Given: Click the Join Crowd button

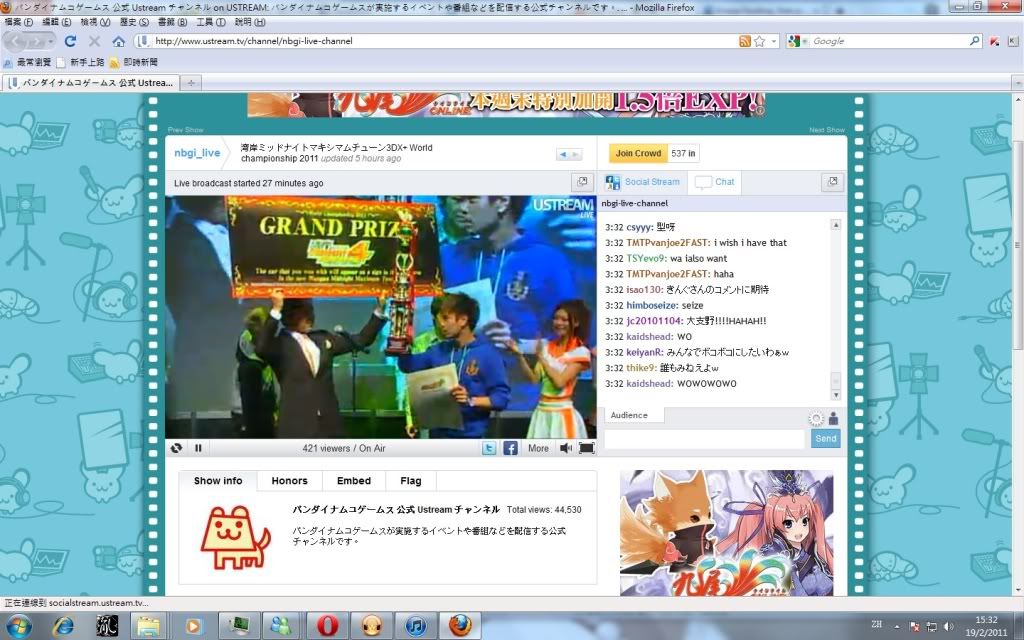Looking at the screenshot, I should tap(638, 153).
